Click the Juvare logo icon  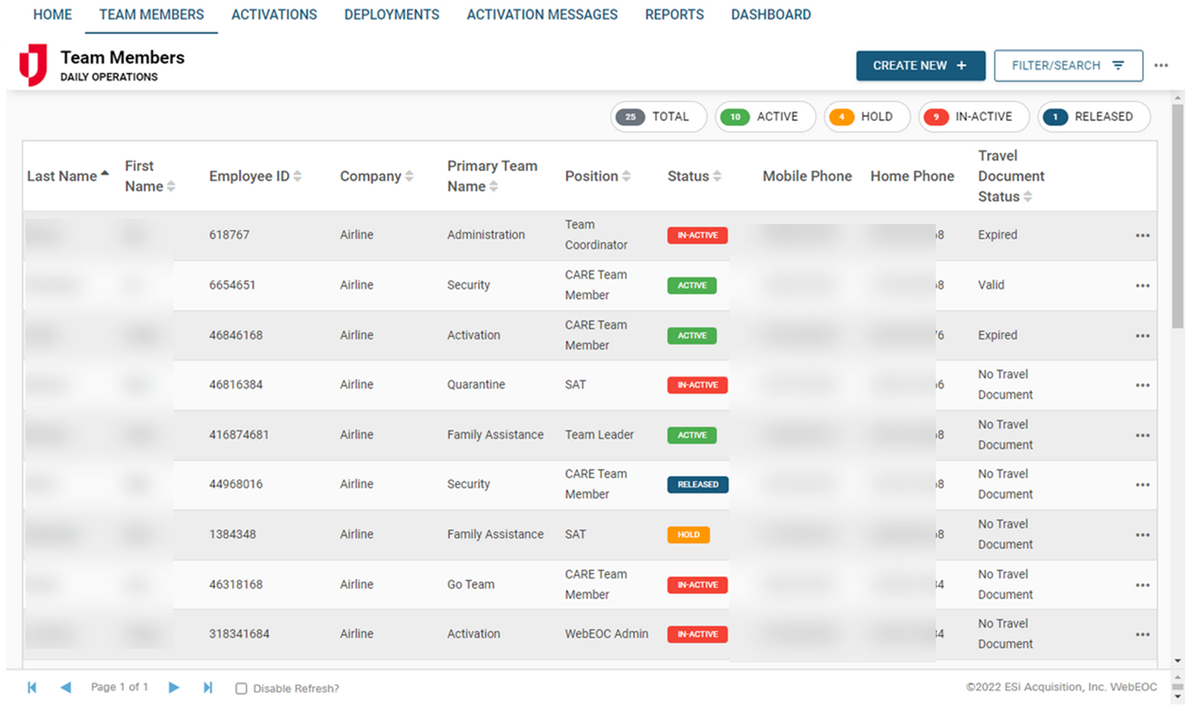coord(33,65)
